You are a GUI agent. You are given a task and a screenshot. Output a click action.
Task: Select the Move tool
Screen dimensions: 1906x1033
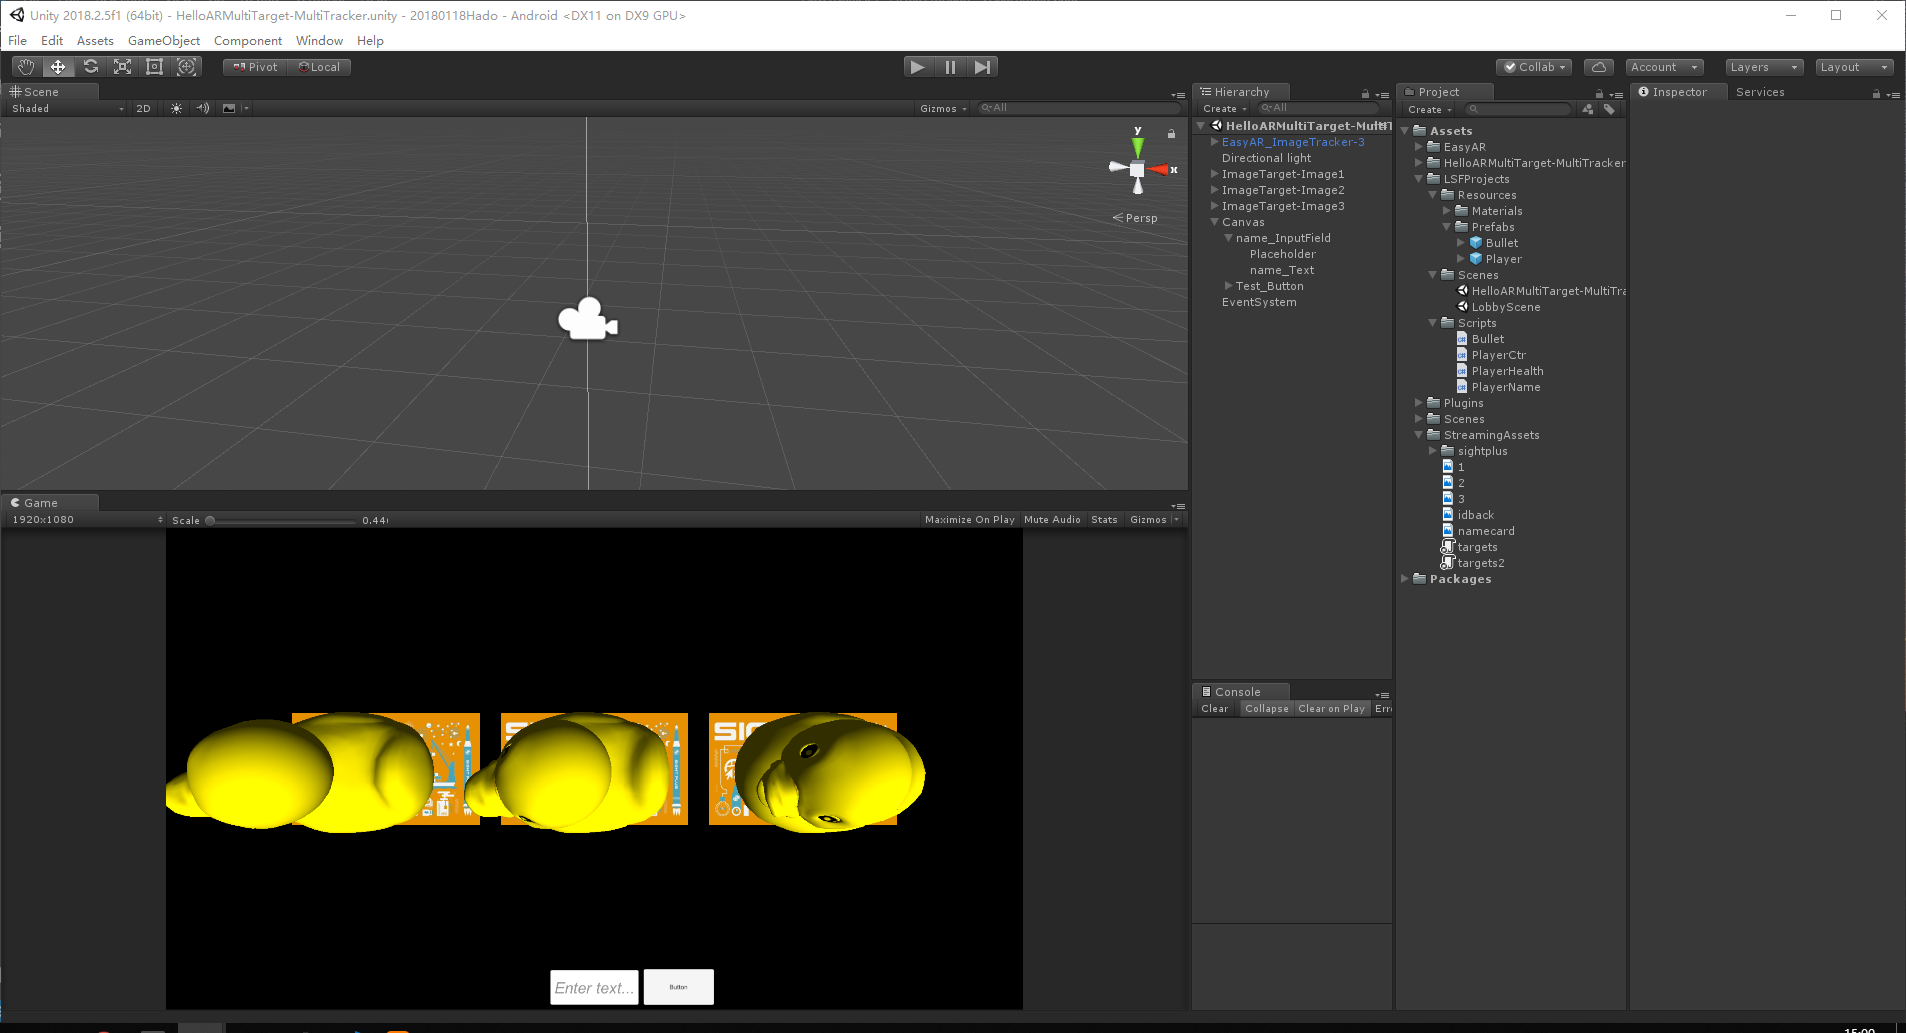click(58, 66)
